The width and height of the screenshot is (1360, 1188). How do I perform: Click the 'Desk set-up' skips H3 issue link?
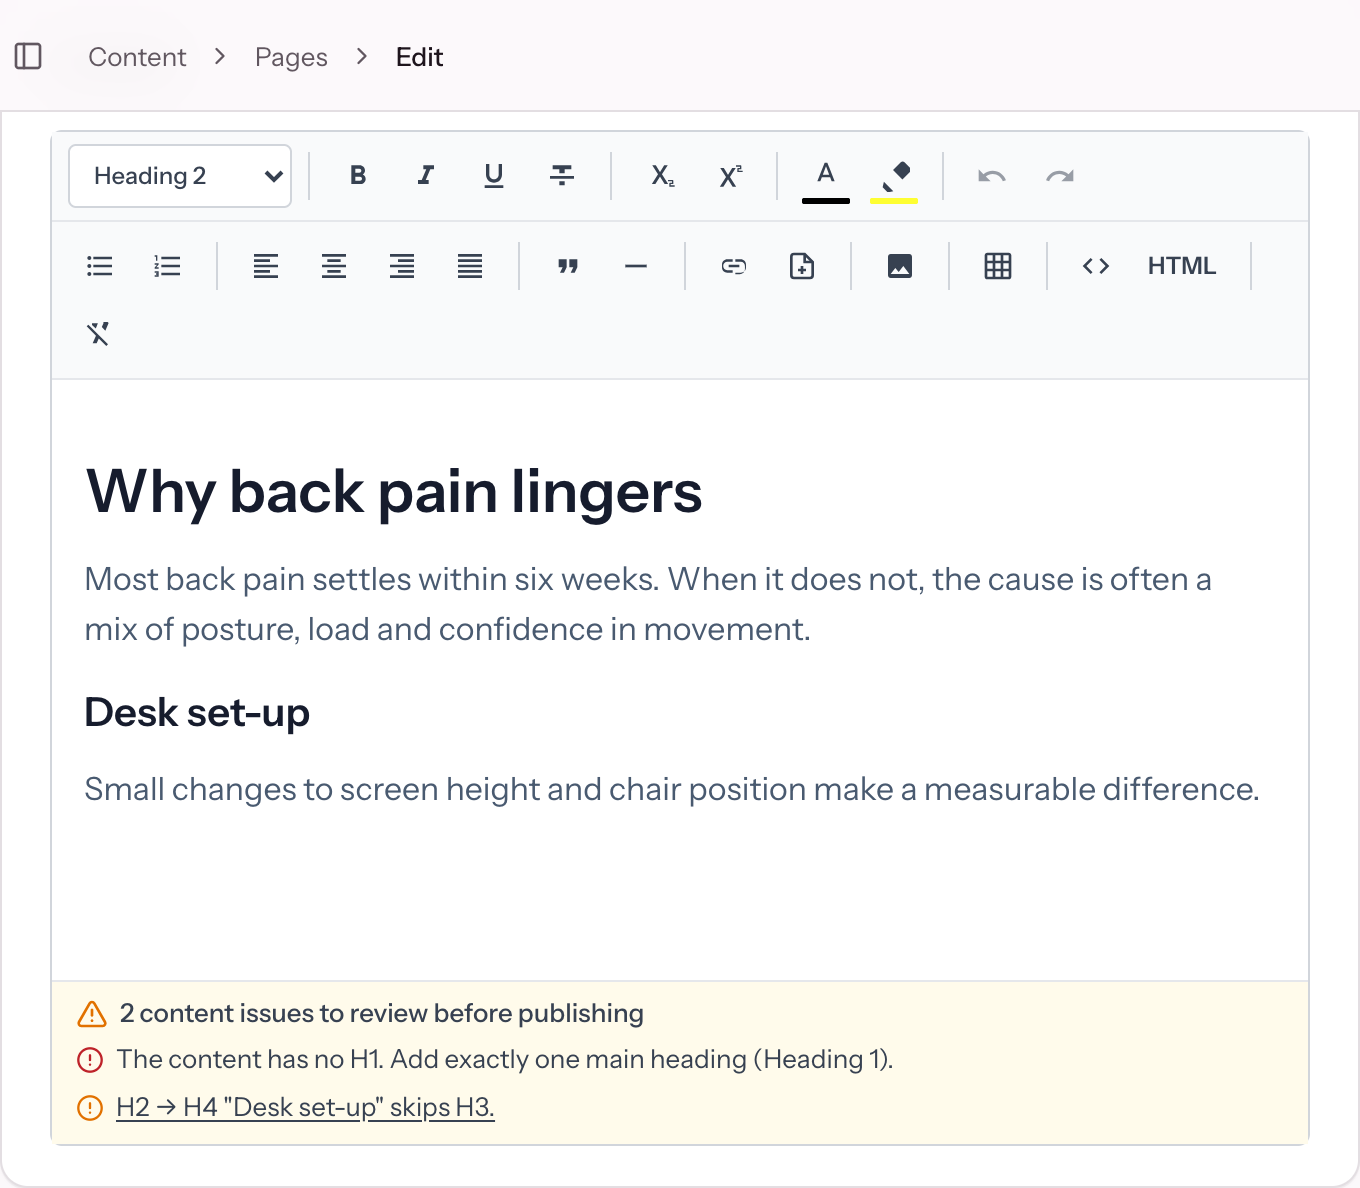pyautogui.click(x=305, y=1107)
